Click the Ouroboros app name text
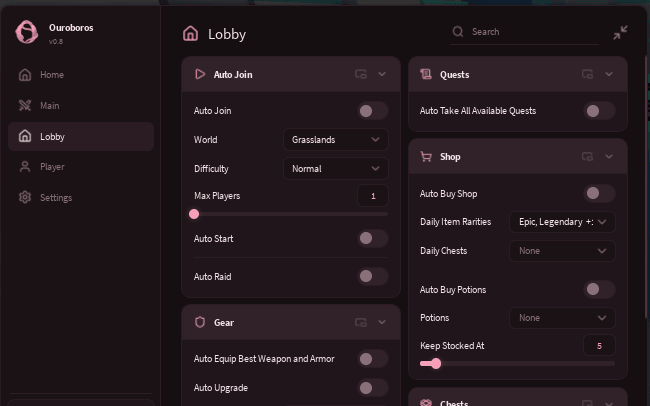The width and height of the screenshot is (650, 406). point(71,28)
